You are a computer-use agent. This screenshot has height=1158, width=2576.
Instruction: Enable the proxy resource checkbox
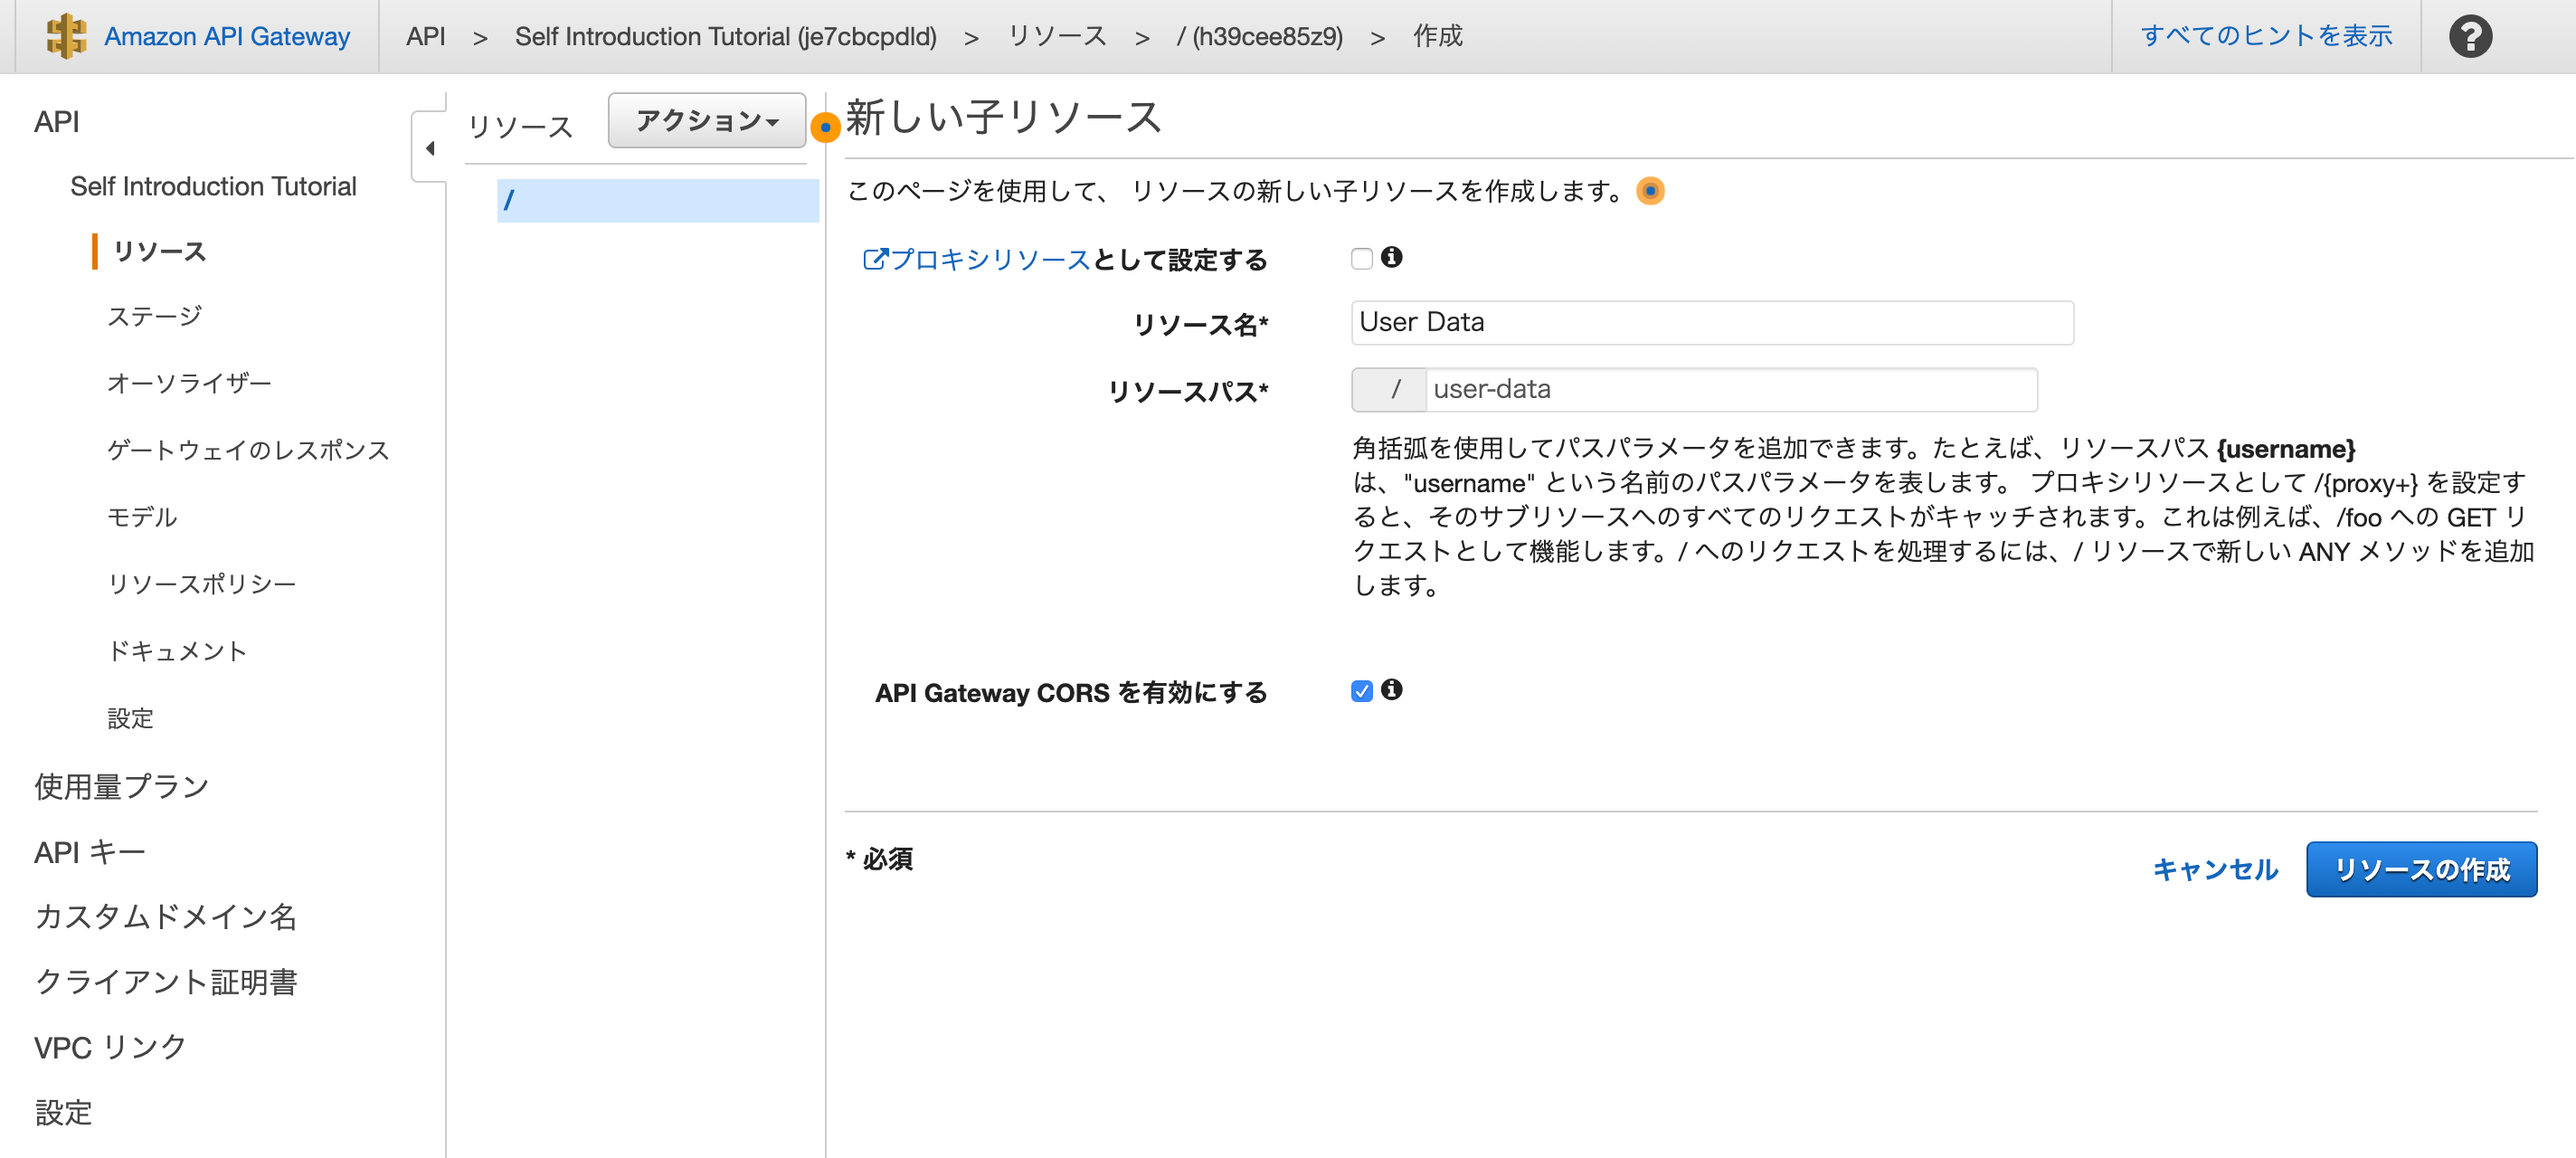pos(1361,259)
